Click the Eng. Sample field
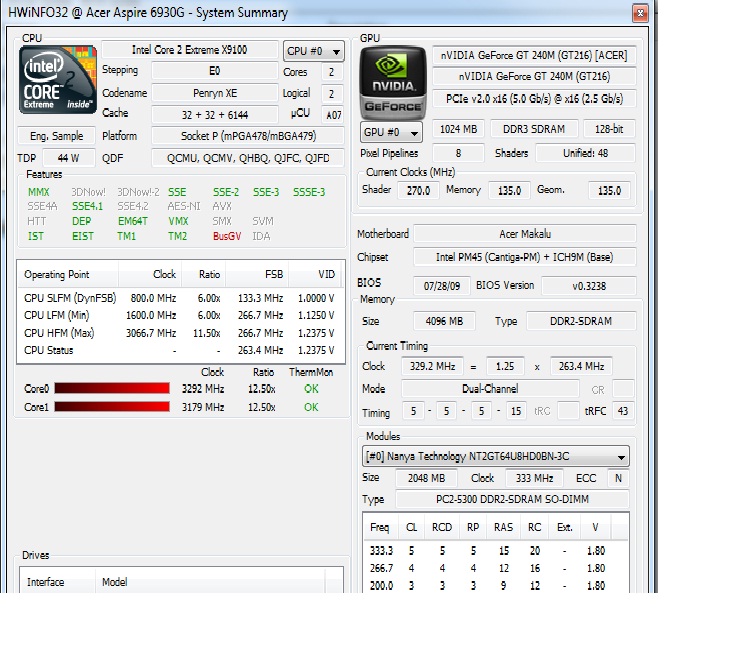Image resolution: width=735 pixels, height=658 pixels. tap(56, 136)
